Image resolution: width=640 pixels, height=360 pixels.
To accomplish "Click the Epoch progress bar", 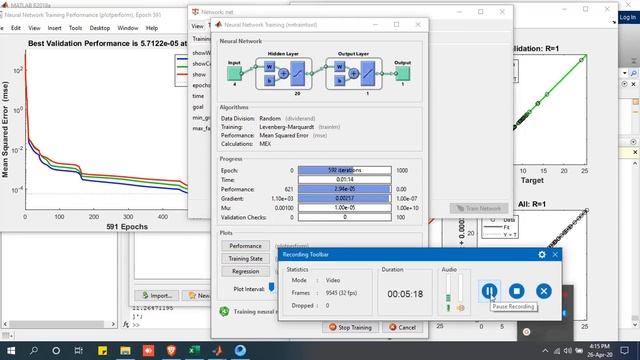I will tap(344, 170).
